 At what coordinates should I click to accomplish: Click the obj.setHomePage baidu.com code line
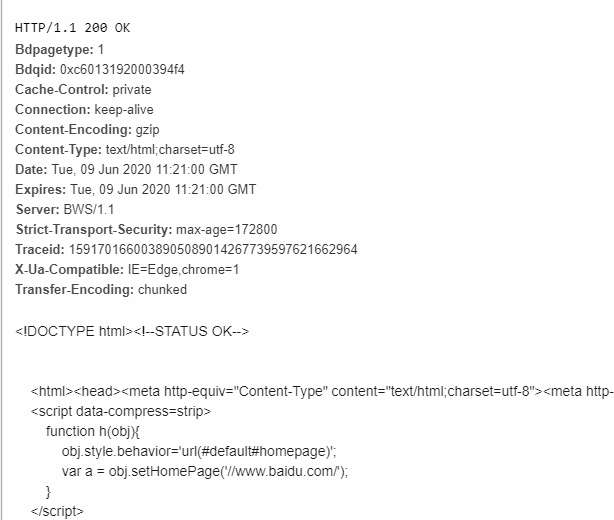pos(204,471)
